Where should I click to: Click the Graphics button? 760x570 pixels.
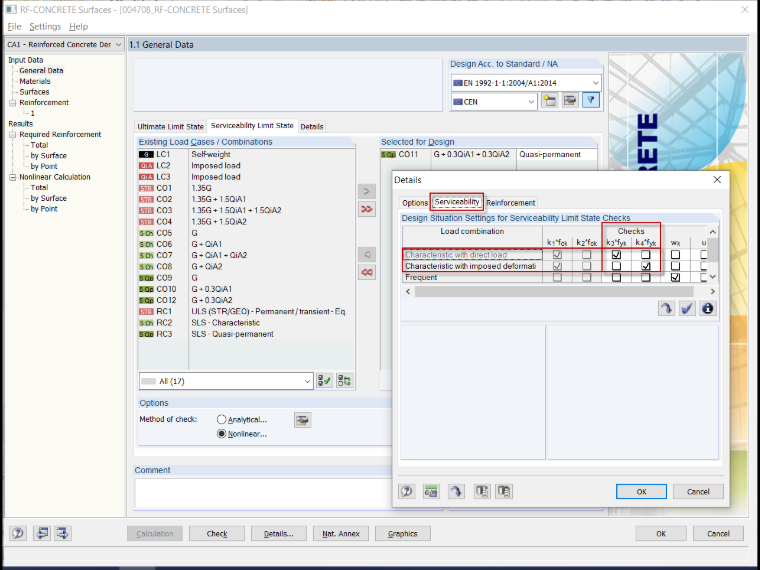pyautogui.click(x=403, y=534)
